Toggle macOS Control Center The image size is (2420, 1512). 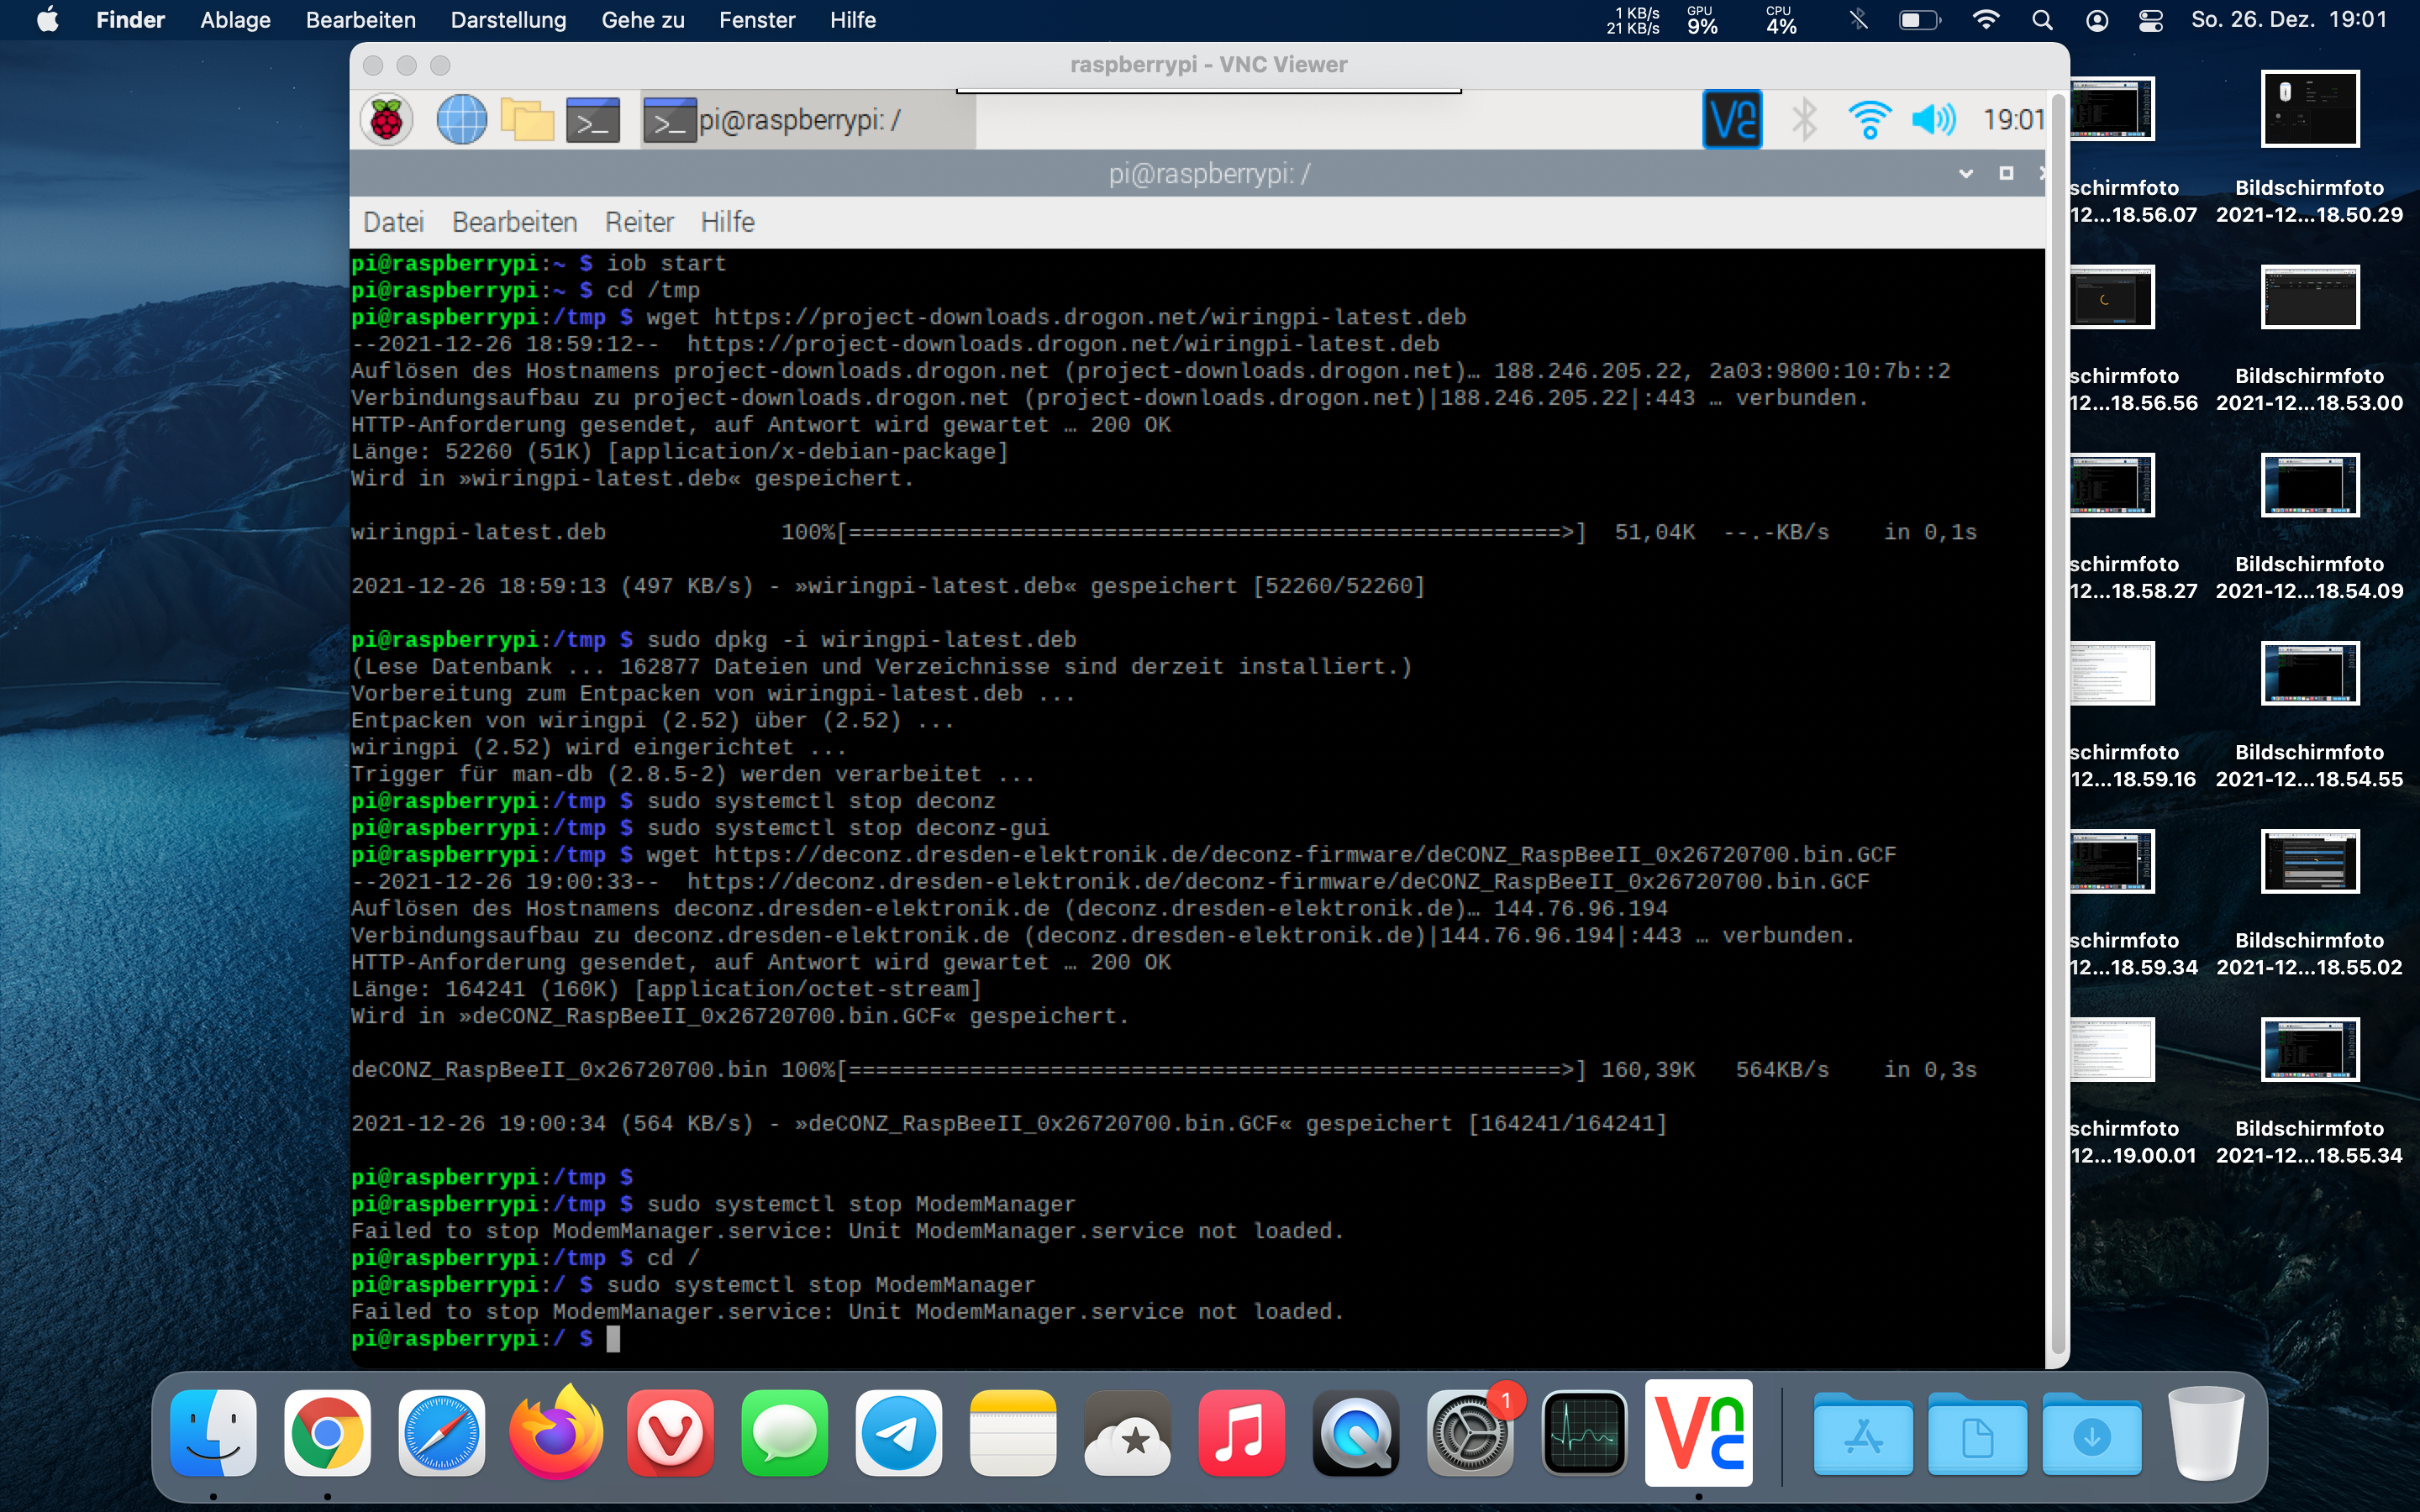point(2151,20)
